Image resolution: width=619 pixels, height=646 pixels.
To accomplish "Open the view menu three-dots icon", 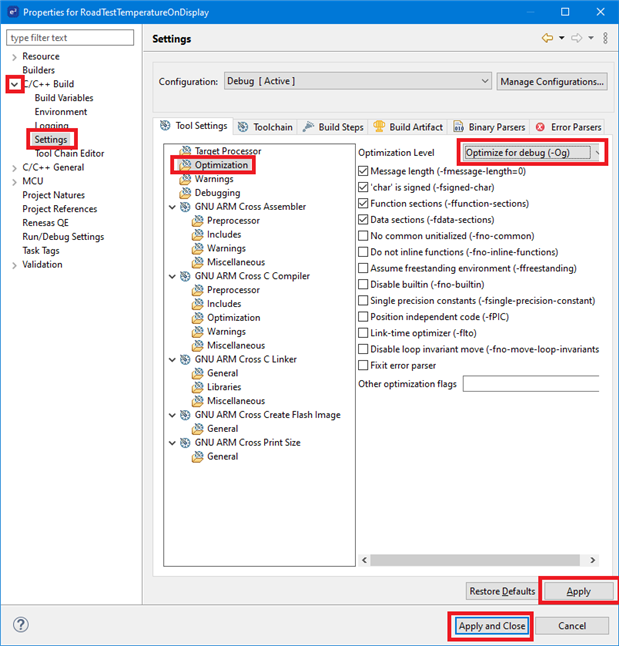I will tap(605, 38).
